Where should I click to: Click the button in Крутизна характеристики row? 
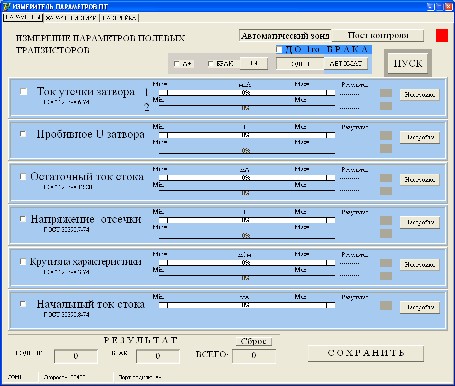(420, 265)
